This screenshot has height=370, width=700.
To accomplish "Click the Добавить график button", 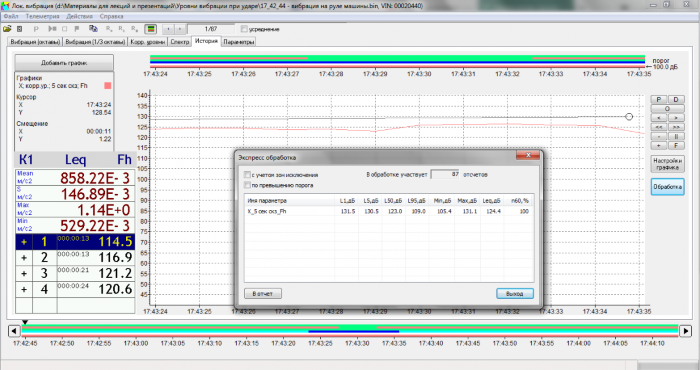I will (x=64, y=63).
